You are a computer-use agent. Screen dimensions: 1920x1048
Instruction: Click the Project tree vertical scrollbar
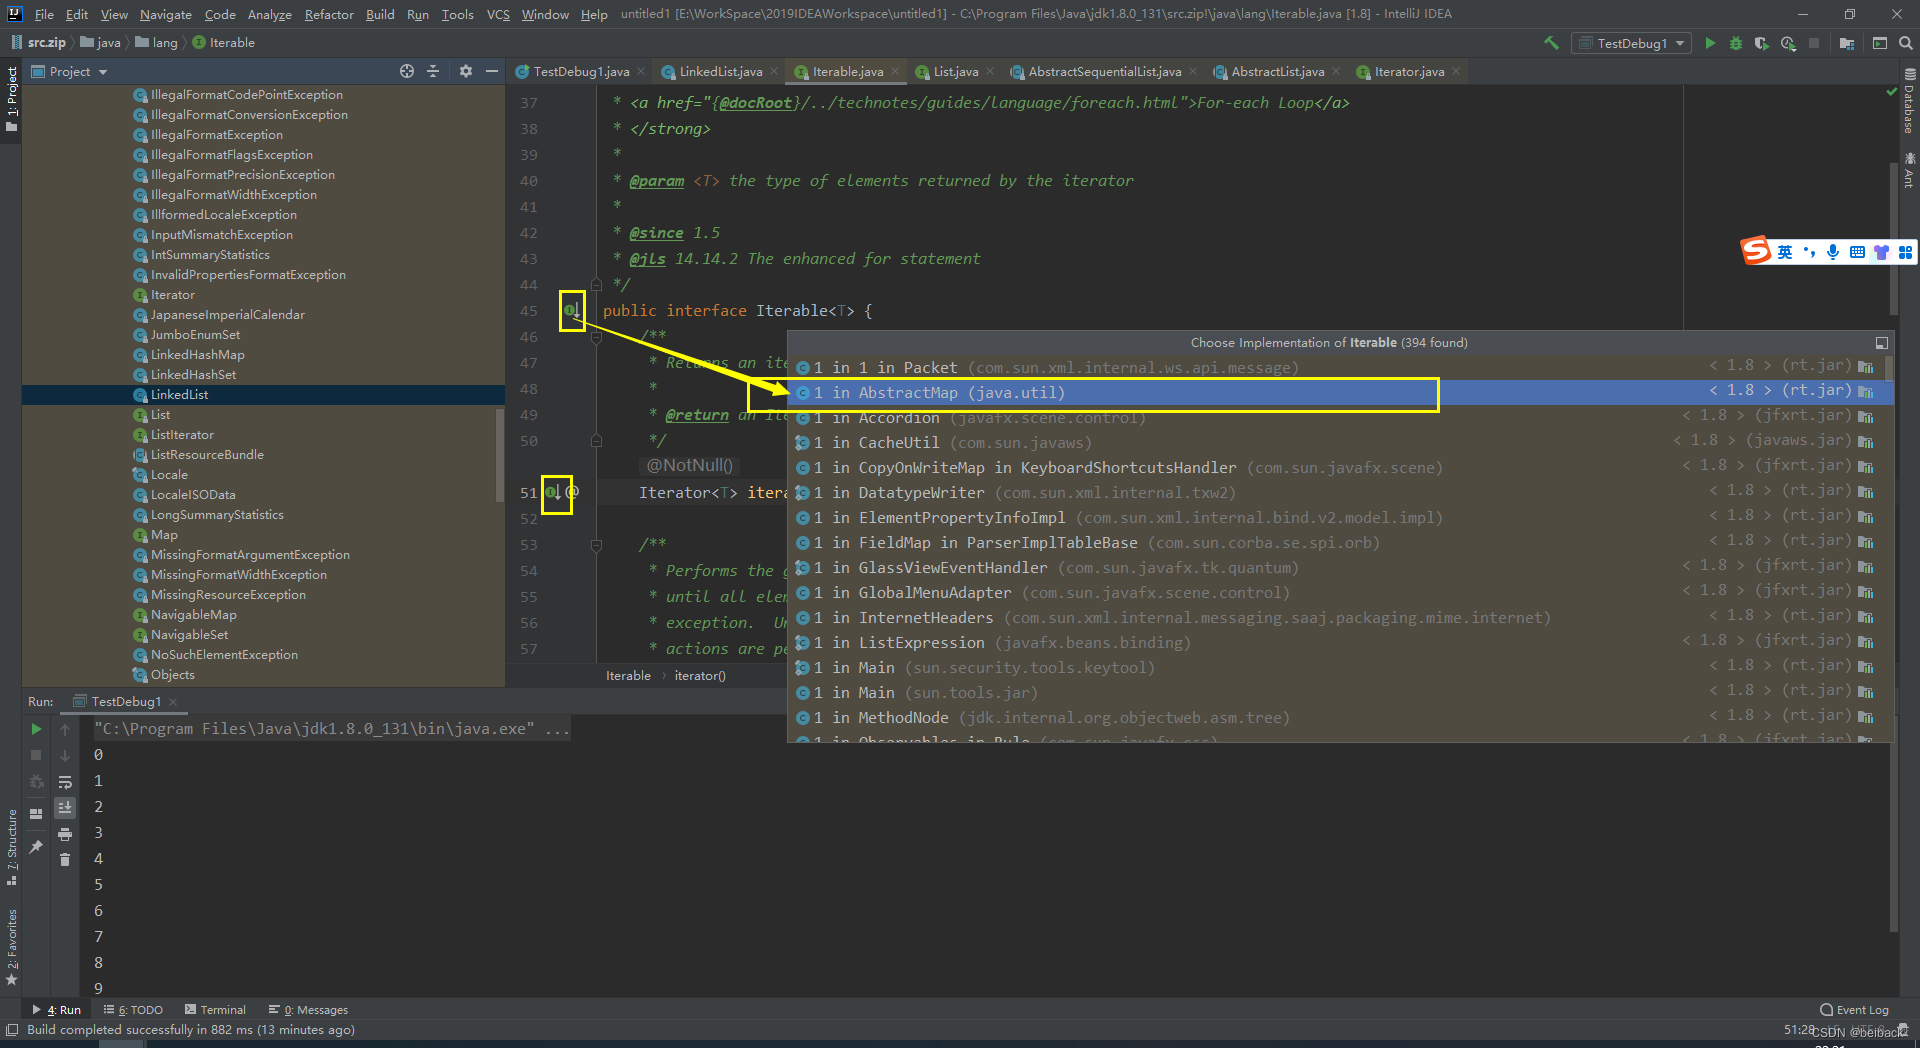pyautogui.click(x=500, y=455)
